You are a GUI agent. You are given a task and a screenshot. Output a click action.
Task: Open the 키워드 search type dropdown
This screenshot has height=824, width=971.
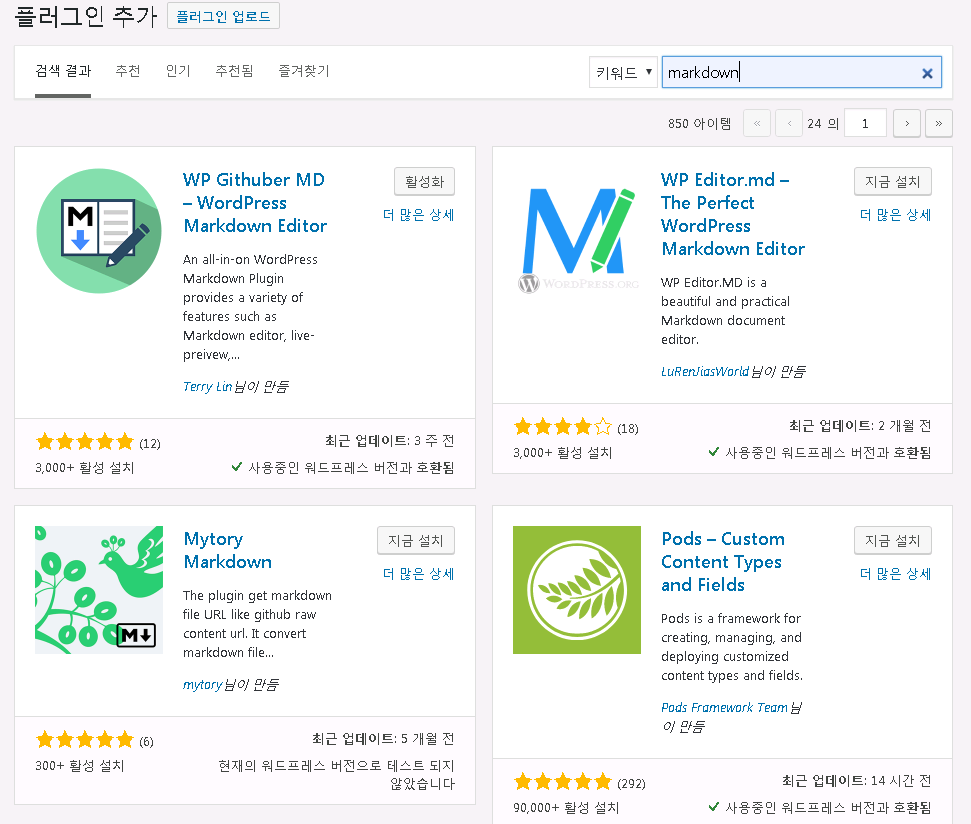coord(623,72)
